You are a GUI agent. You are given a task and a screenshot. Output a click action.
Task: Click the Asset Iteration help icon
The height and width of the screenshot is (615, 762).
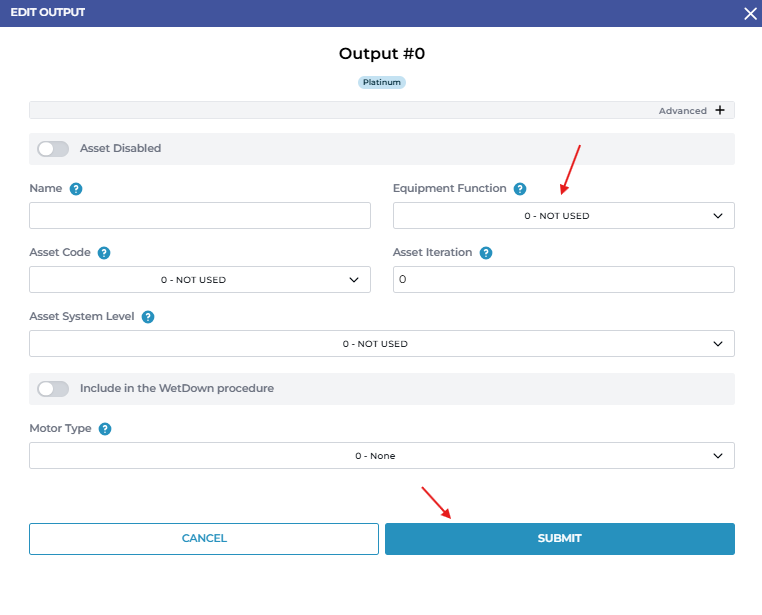486,253
